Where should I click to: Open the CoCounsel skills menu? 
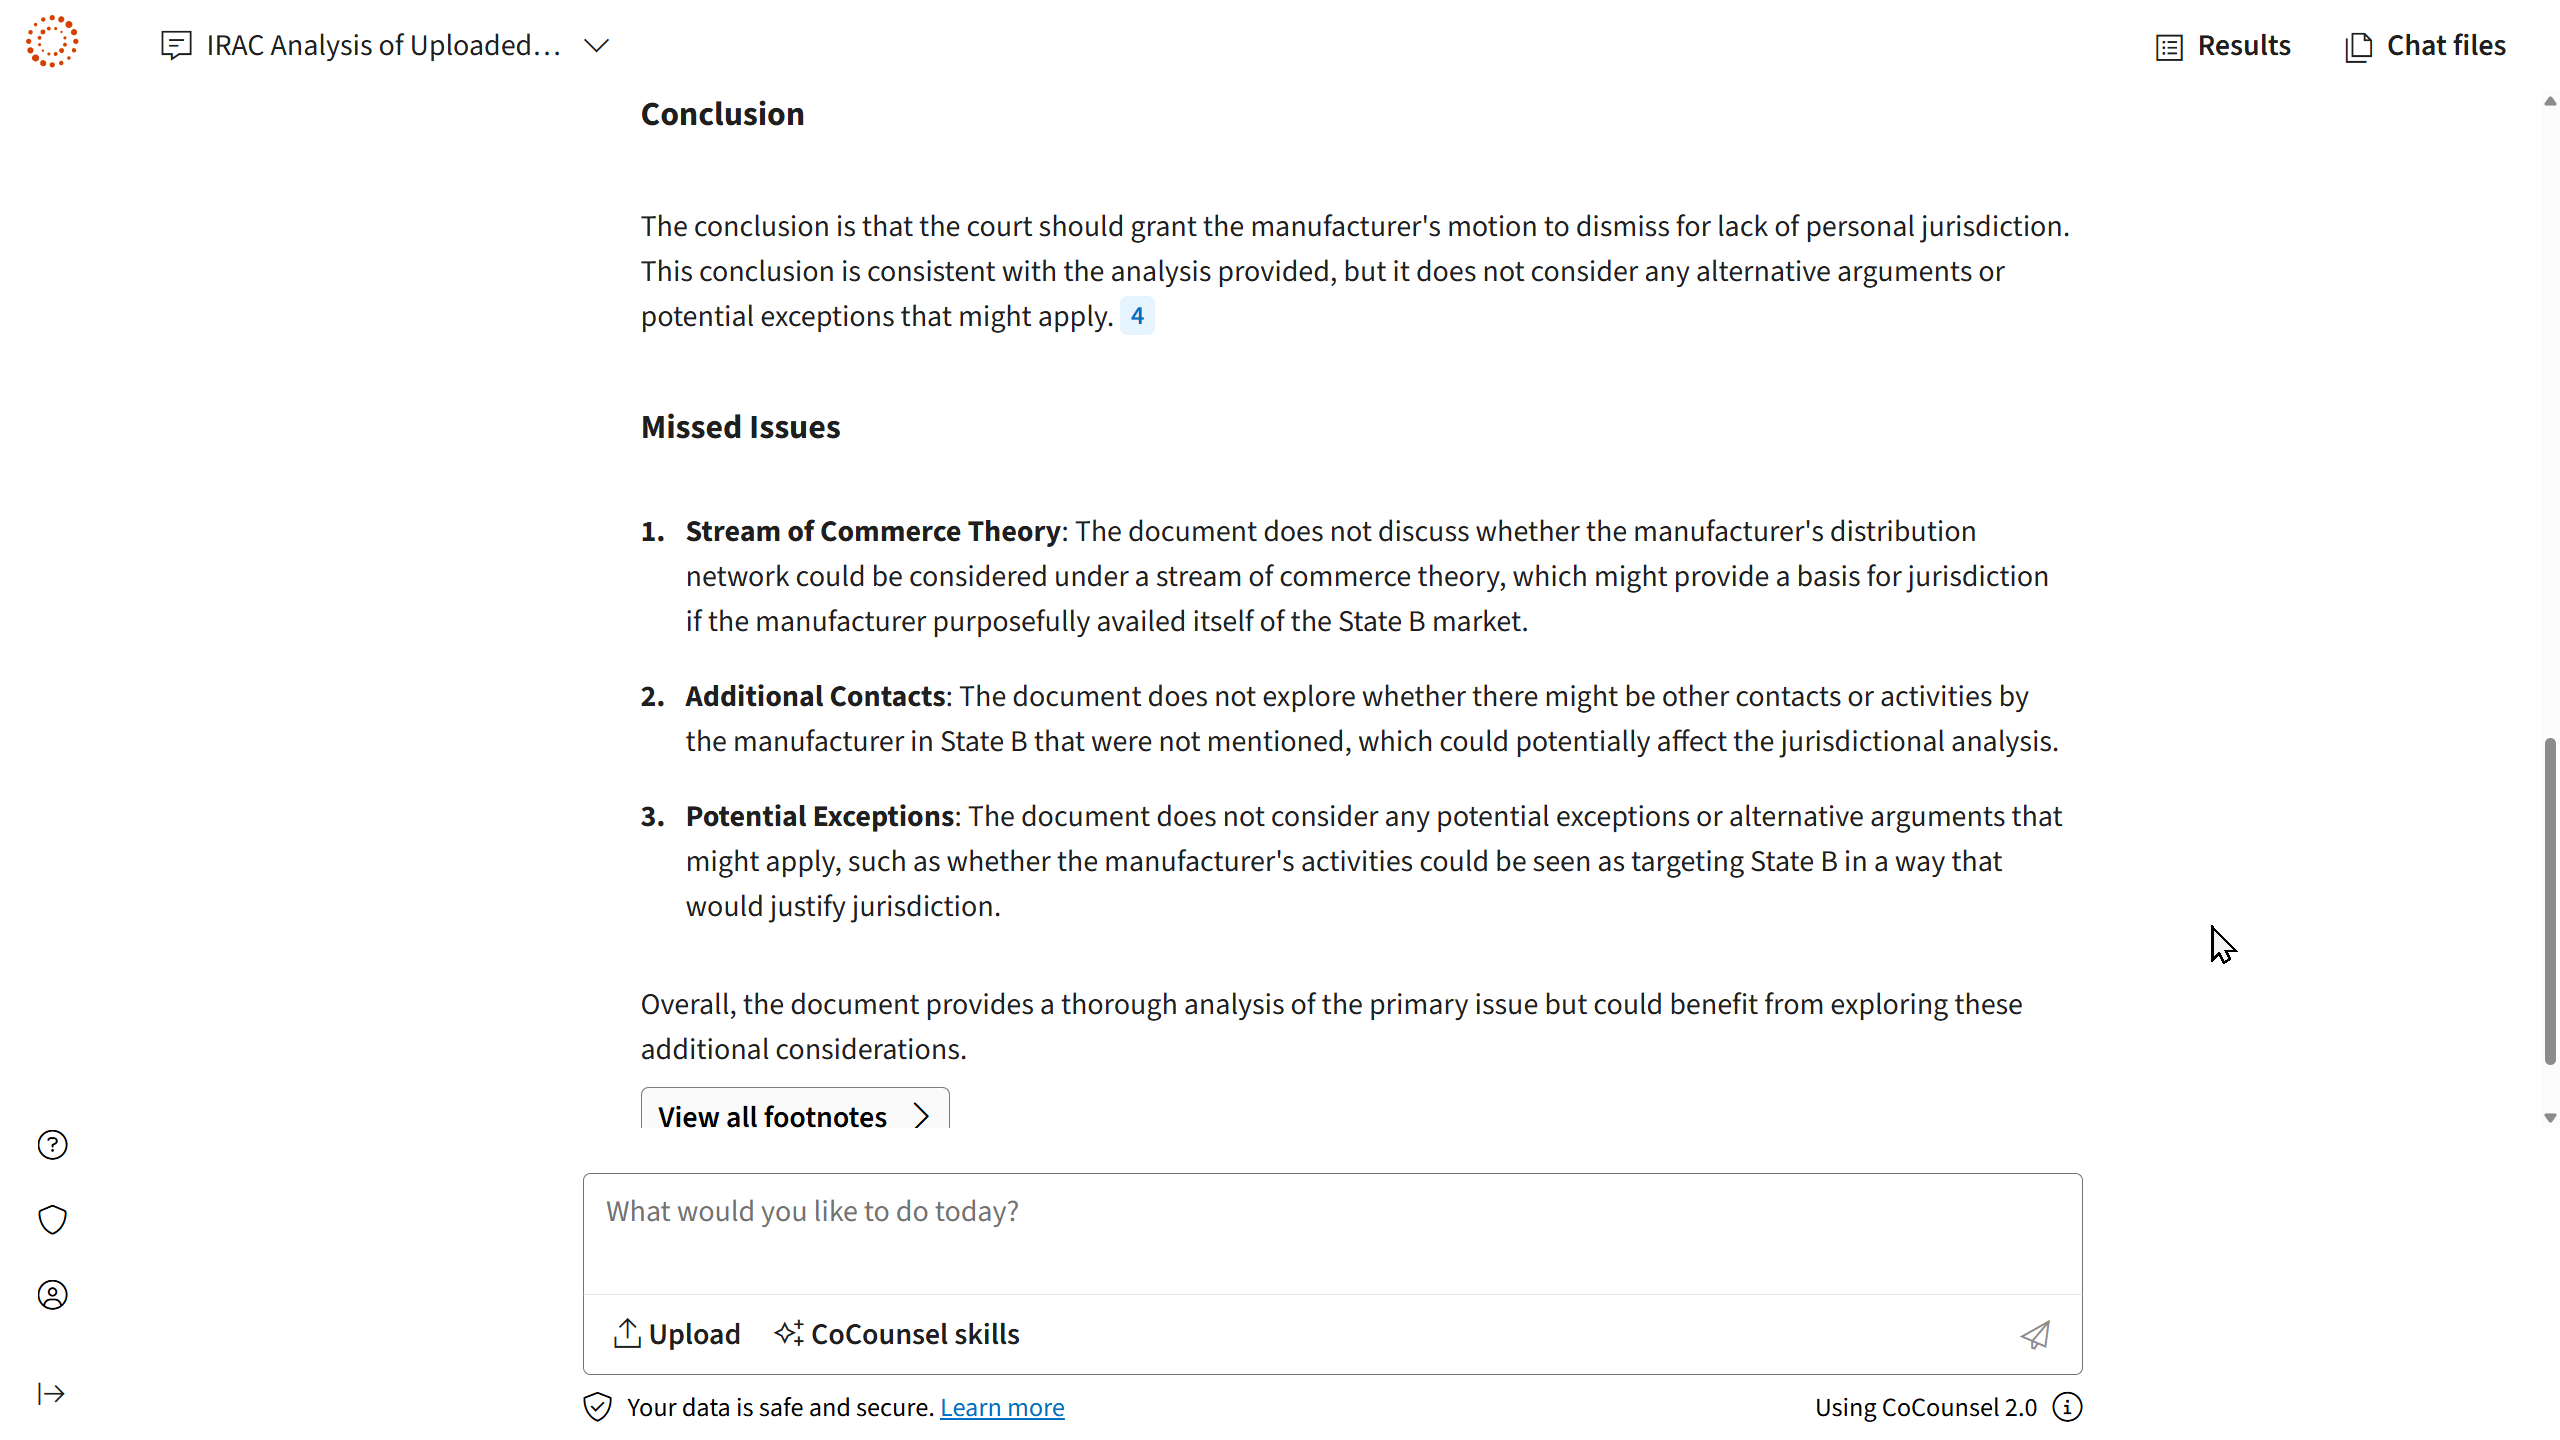[897, 1334]
